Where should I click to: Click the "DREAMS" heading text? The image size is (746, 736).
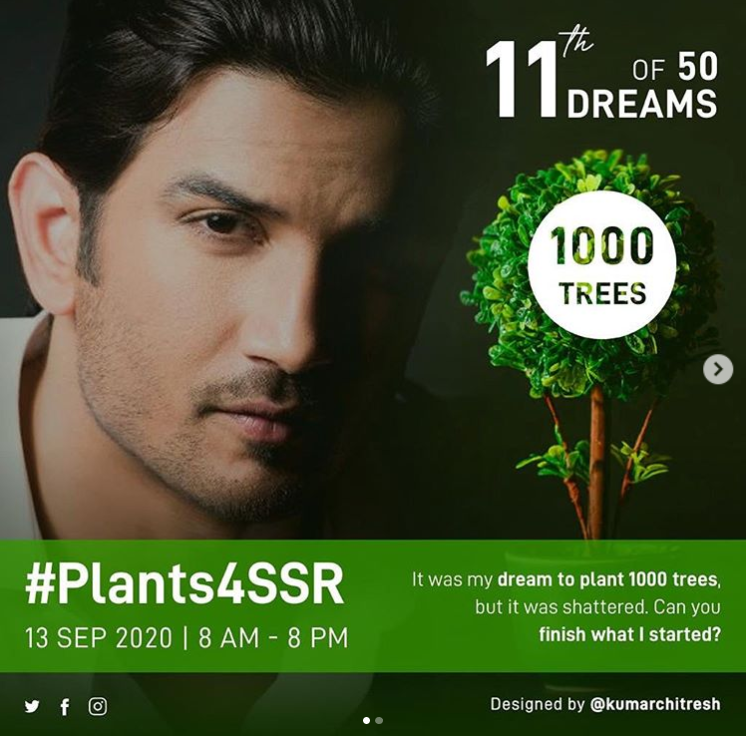click(x=641, y=104)
